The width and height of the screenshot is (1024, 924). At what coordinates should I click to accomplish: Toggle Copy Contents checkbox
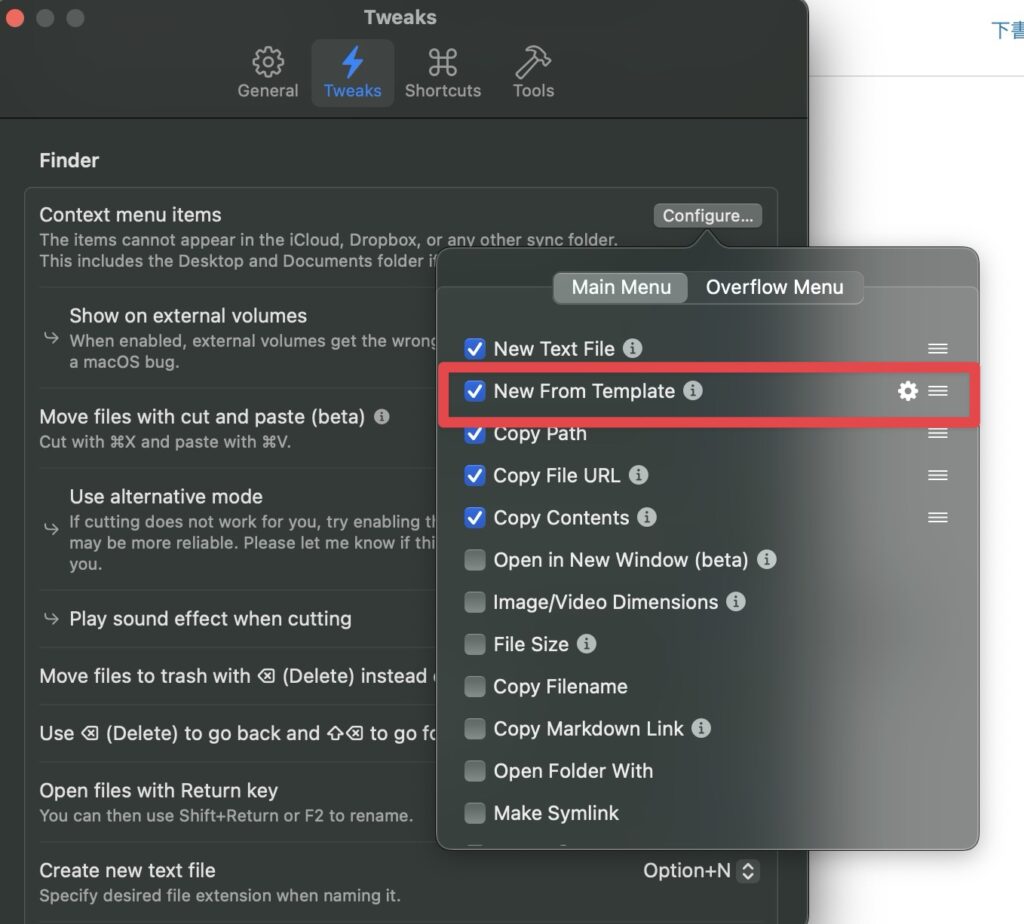pyautogui.click(x=475, y=518)
